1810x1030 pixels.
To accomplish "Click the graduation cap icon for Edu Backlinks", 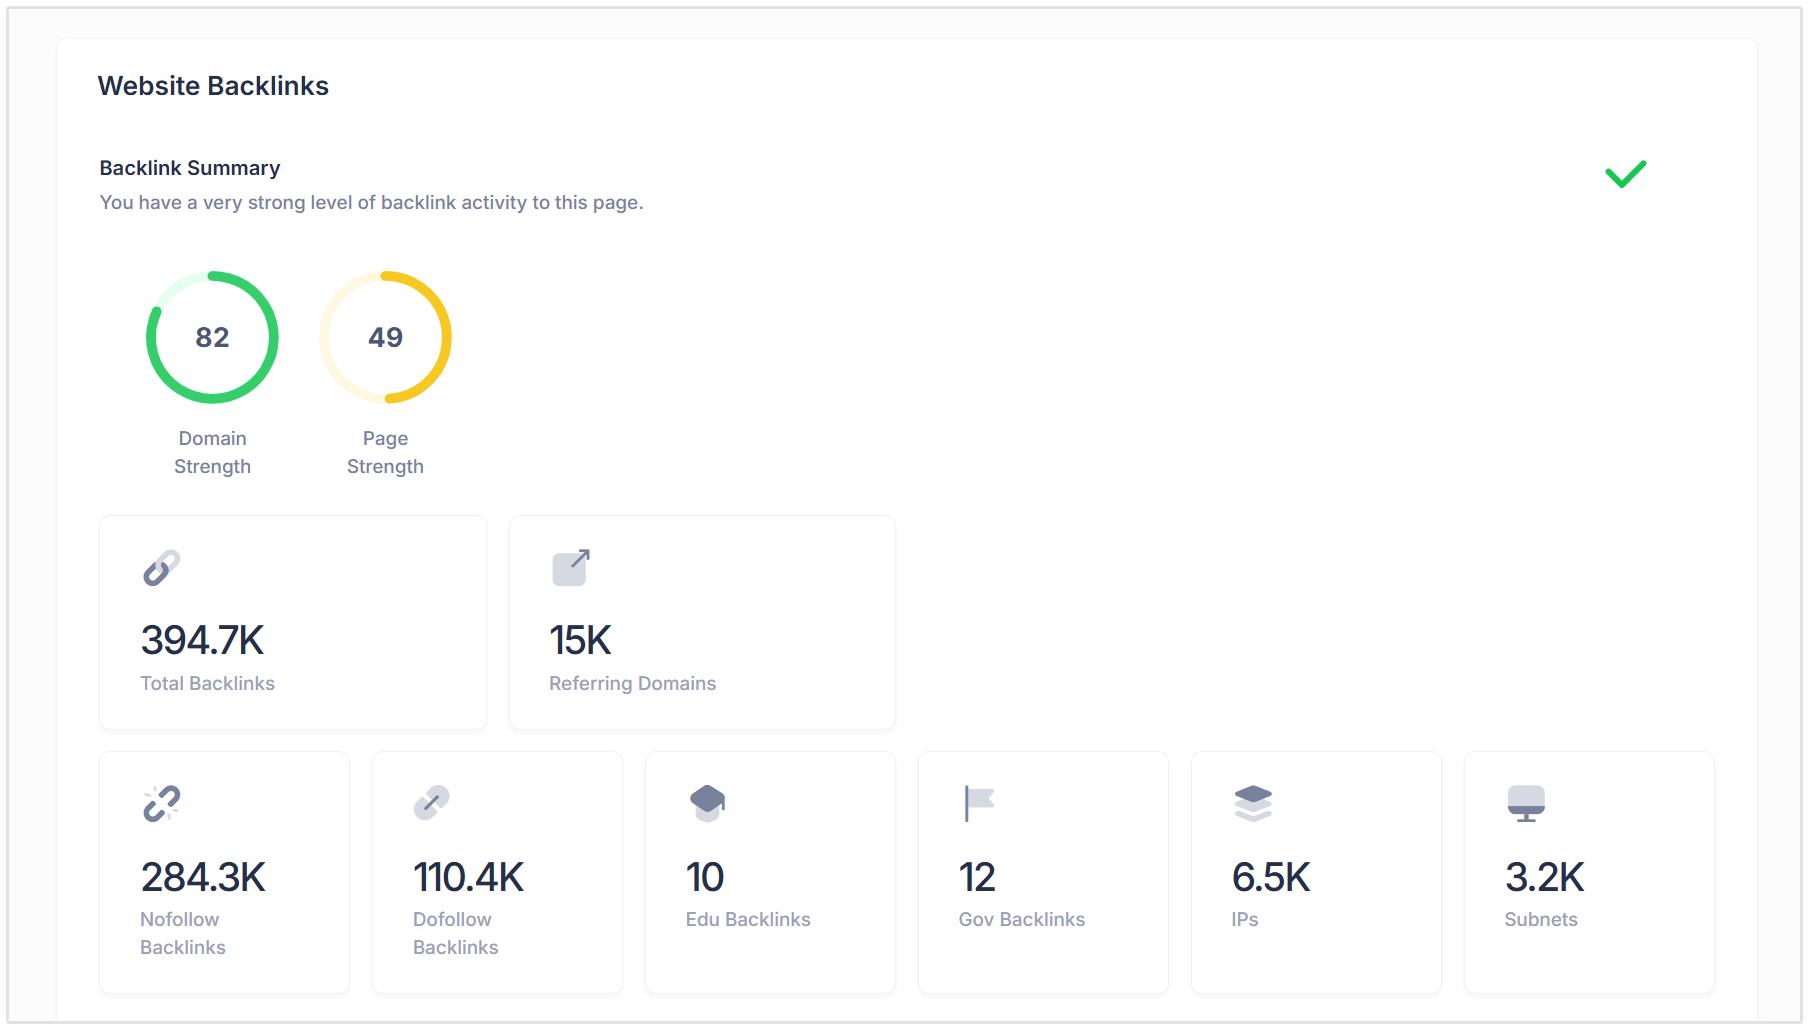I will coord(707,803).
